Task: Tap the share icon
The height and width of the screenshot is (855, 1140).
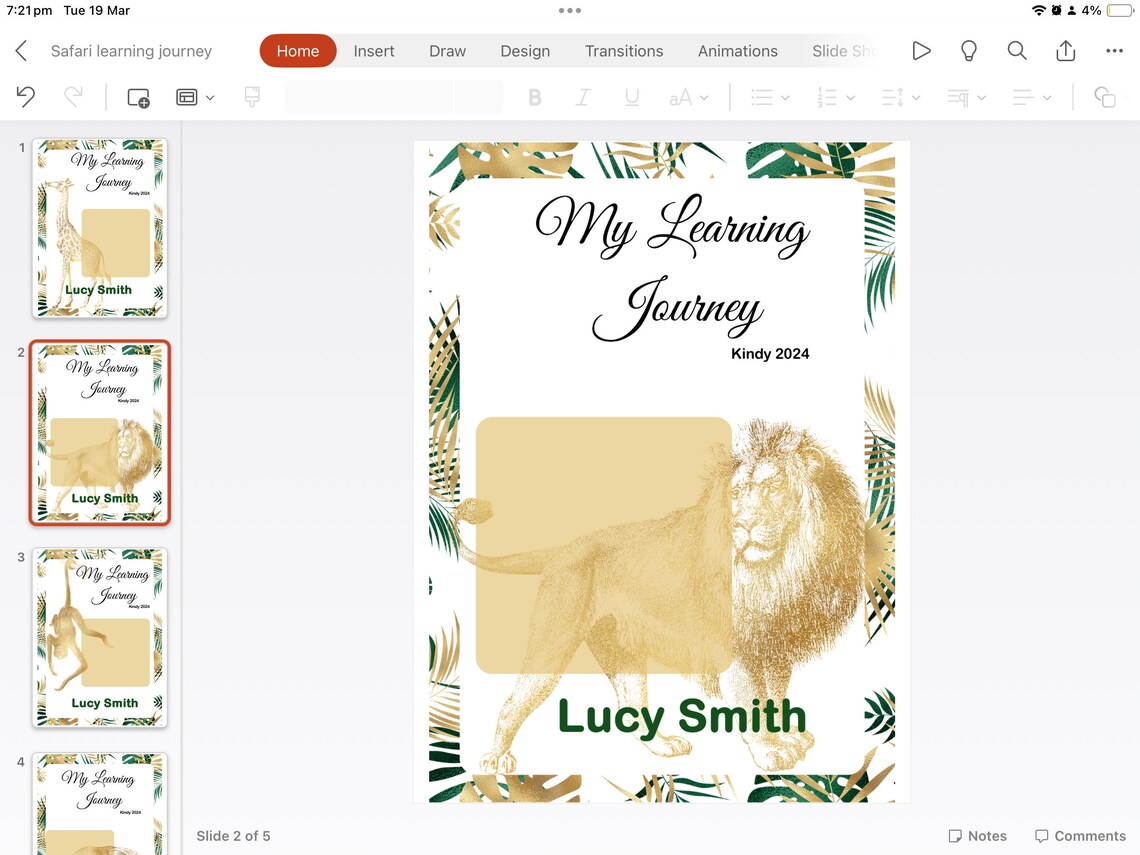Action: [1065, 50]
